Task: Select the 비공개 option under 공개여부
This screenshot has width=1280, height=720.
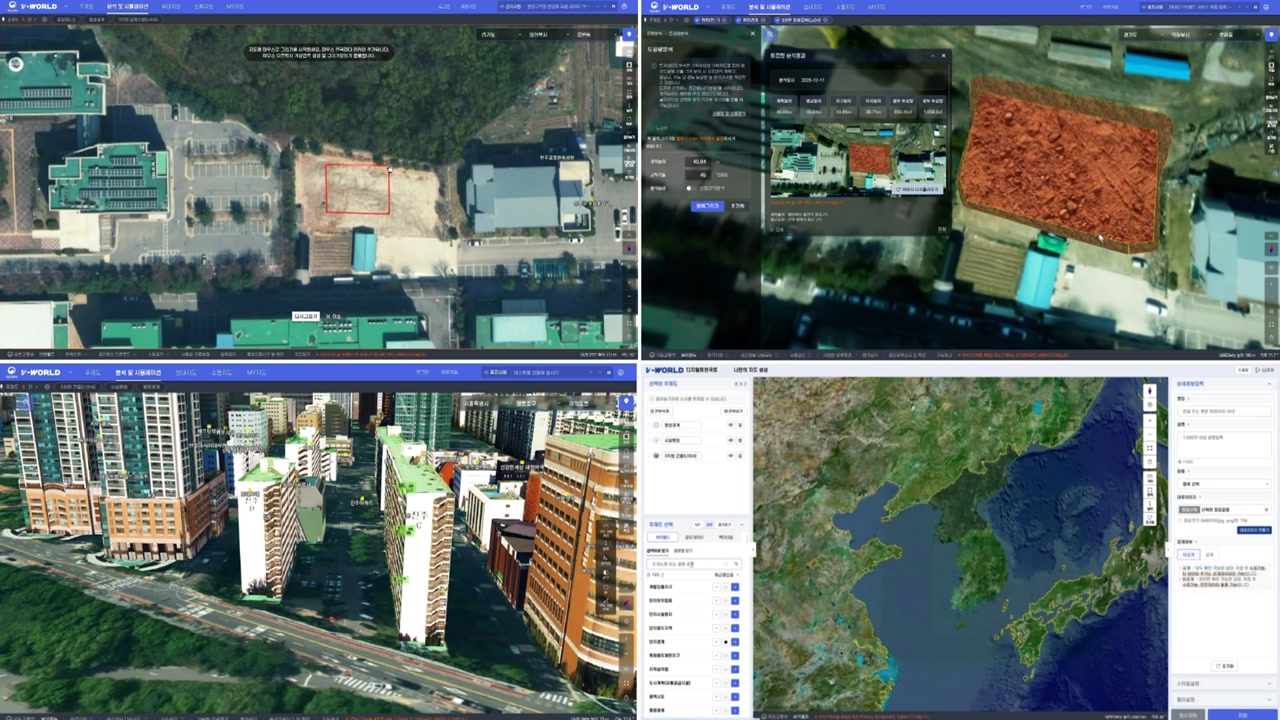Action: pyautogui.click(x=1209, y=554)
